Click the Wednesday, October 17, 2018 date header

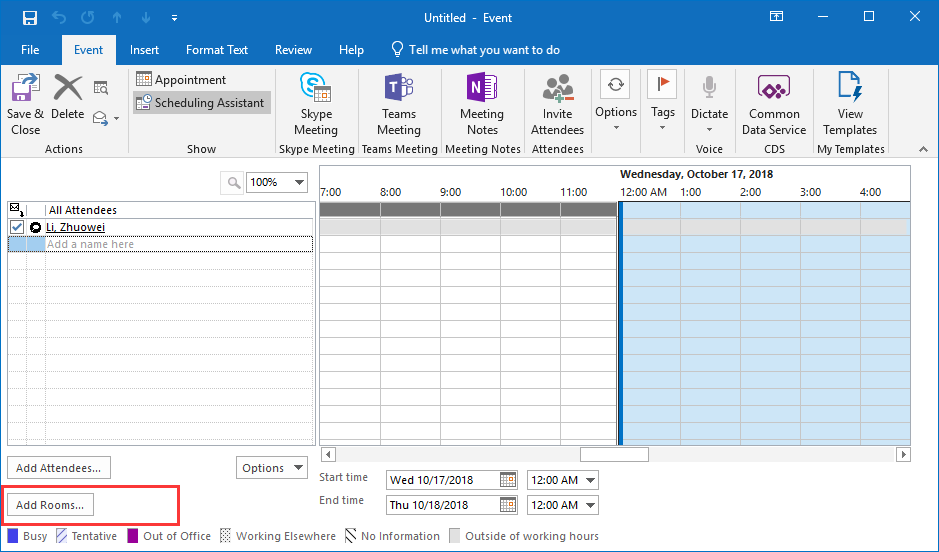696,174
